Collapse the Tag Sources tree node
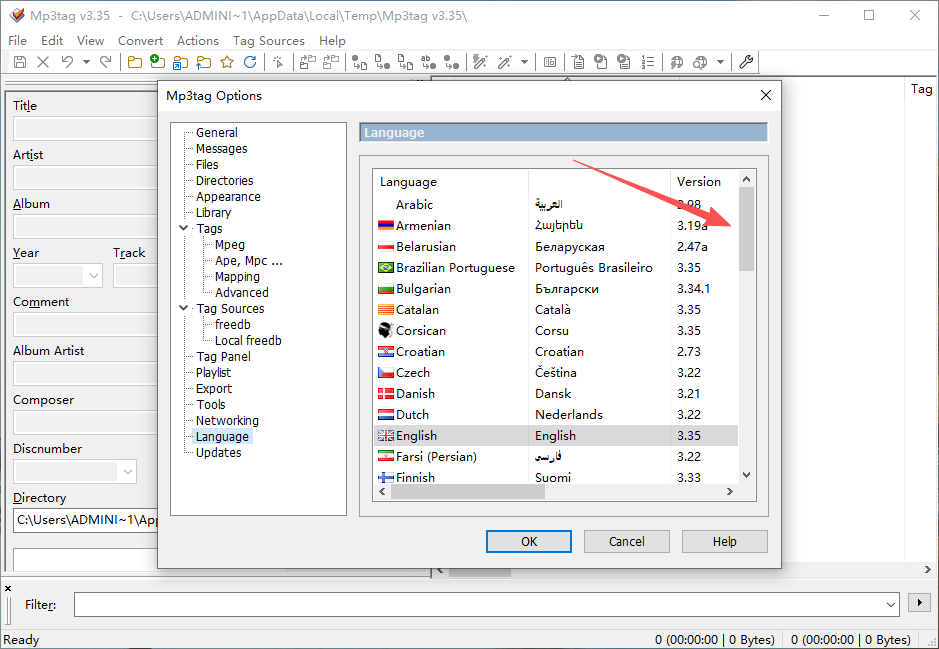The image size is (939, 649). coord(184,308)
